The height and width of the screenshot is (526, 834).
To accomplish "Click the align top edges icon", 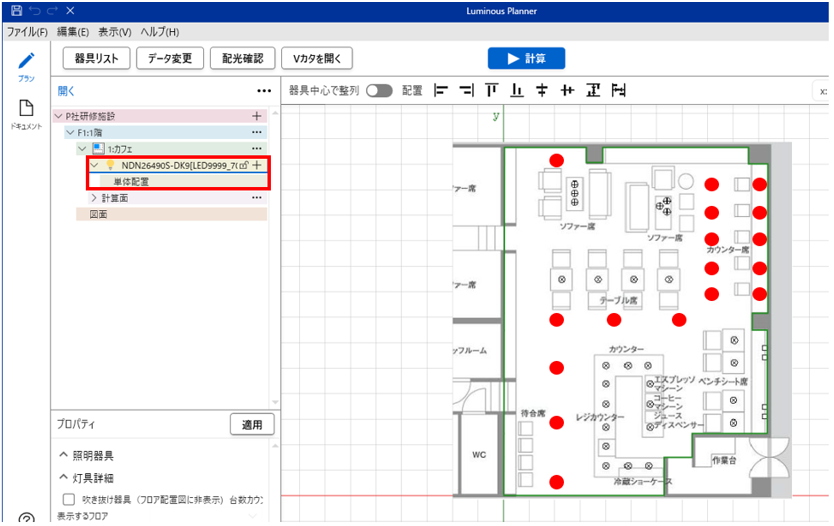I will tap(491, 90).
